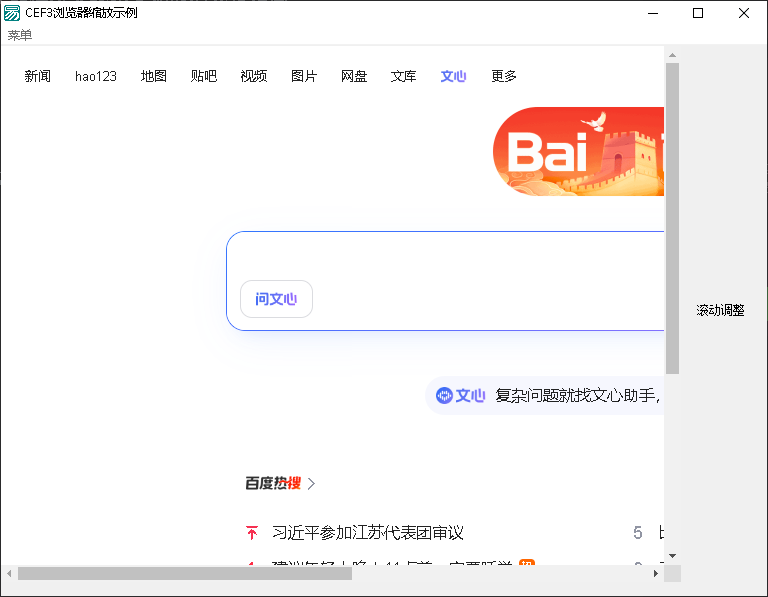
Task: Click the Baidu logo image
Action: coord(578,151)
